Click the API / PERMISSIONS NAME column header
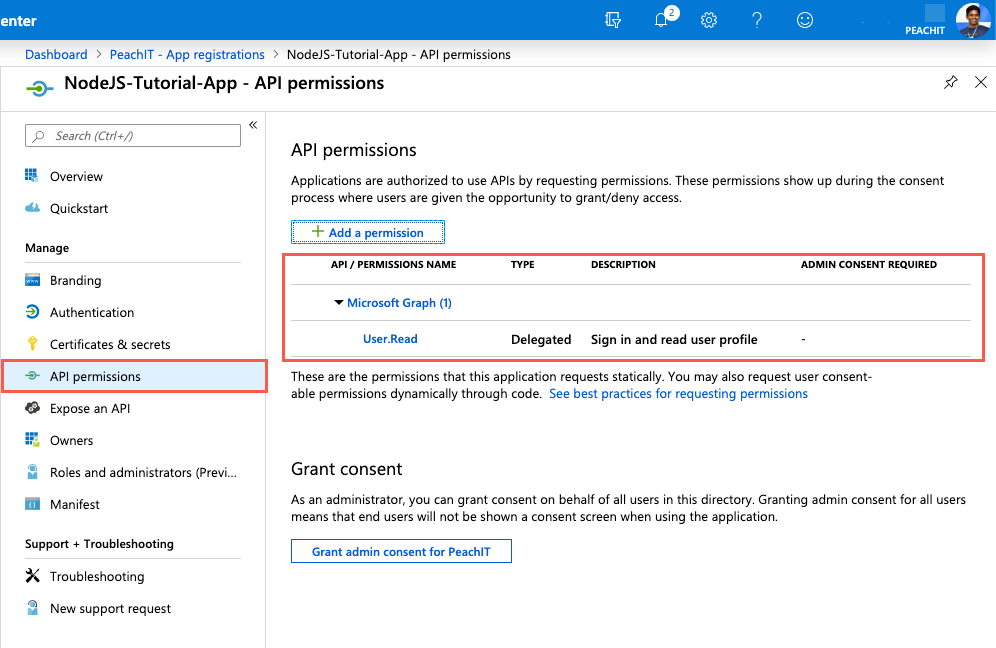 tap(393, 264)
